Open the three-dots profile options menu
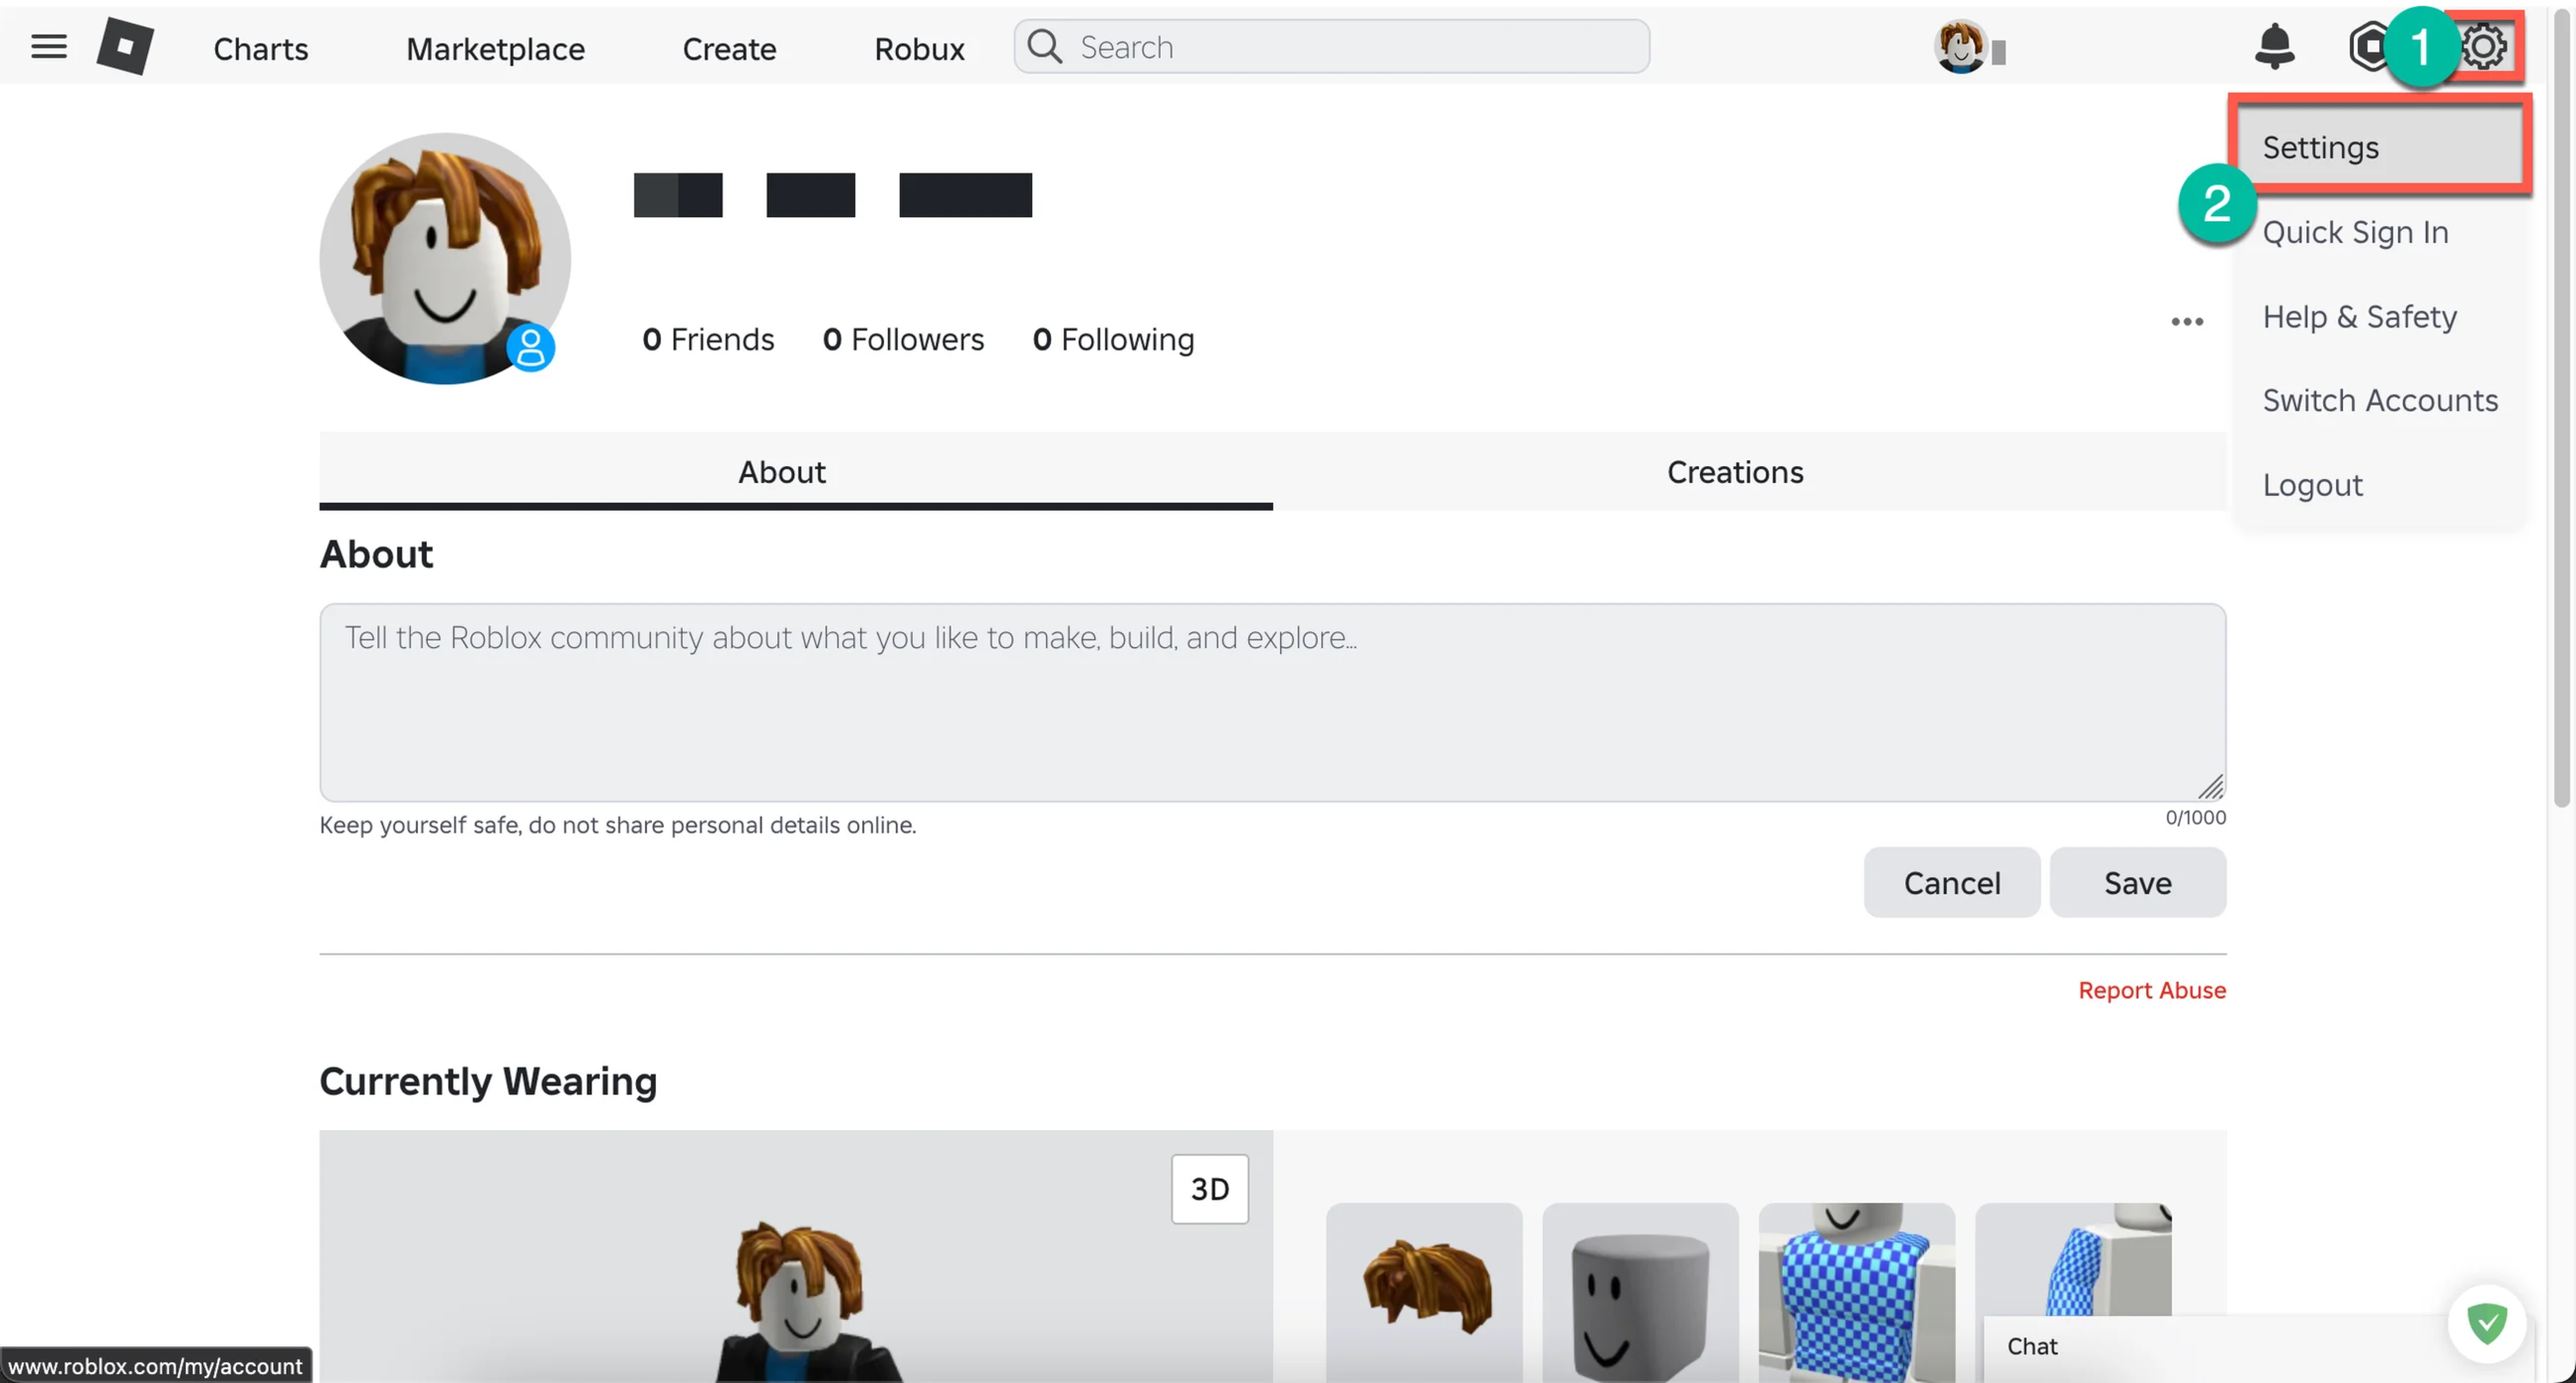 2186,321
